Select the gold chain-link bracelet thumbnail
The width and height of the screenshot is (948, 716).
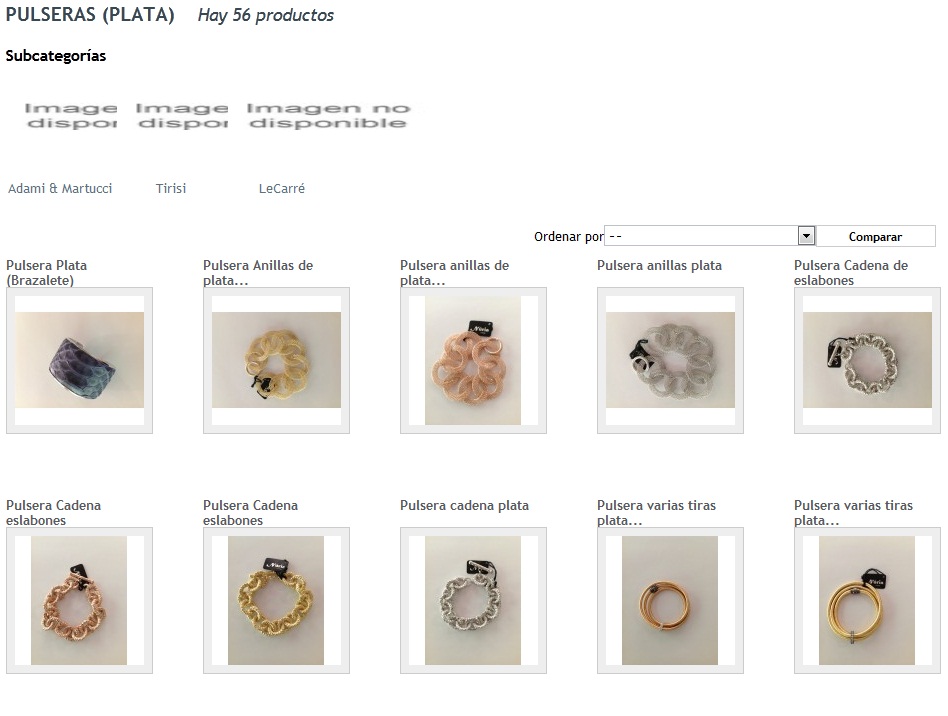(x=276, y=600)
